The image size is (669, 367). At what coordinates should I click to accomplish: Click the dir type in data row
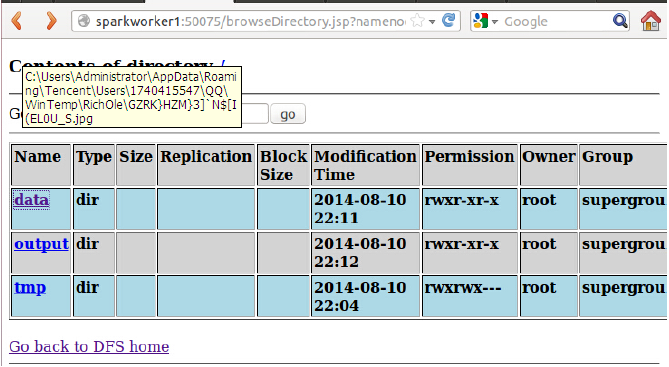(87, 200)
